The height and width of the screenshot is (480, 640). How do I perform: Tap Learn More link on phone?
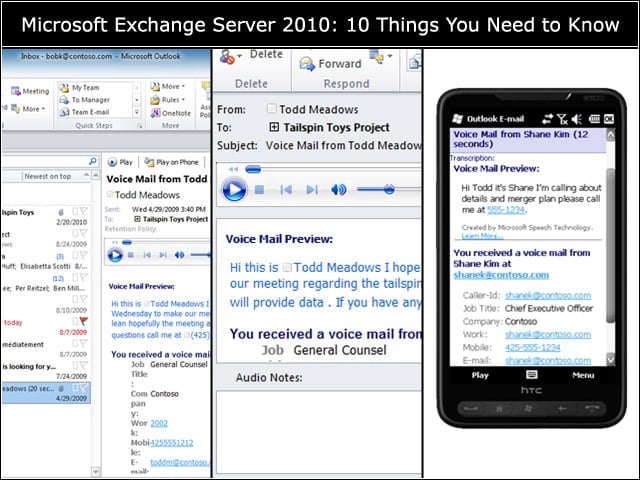click(x=482, y=236)
